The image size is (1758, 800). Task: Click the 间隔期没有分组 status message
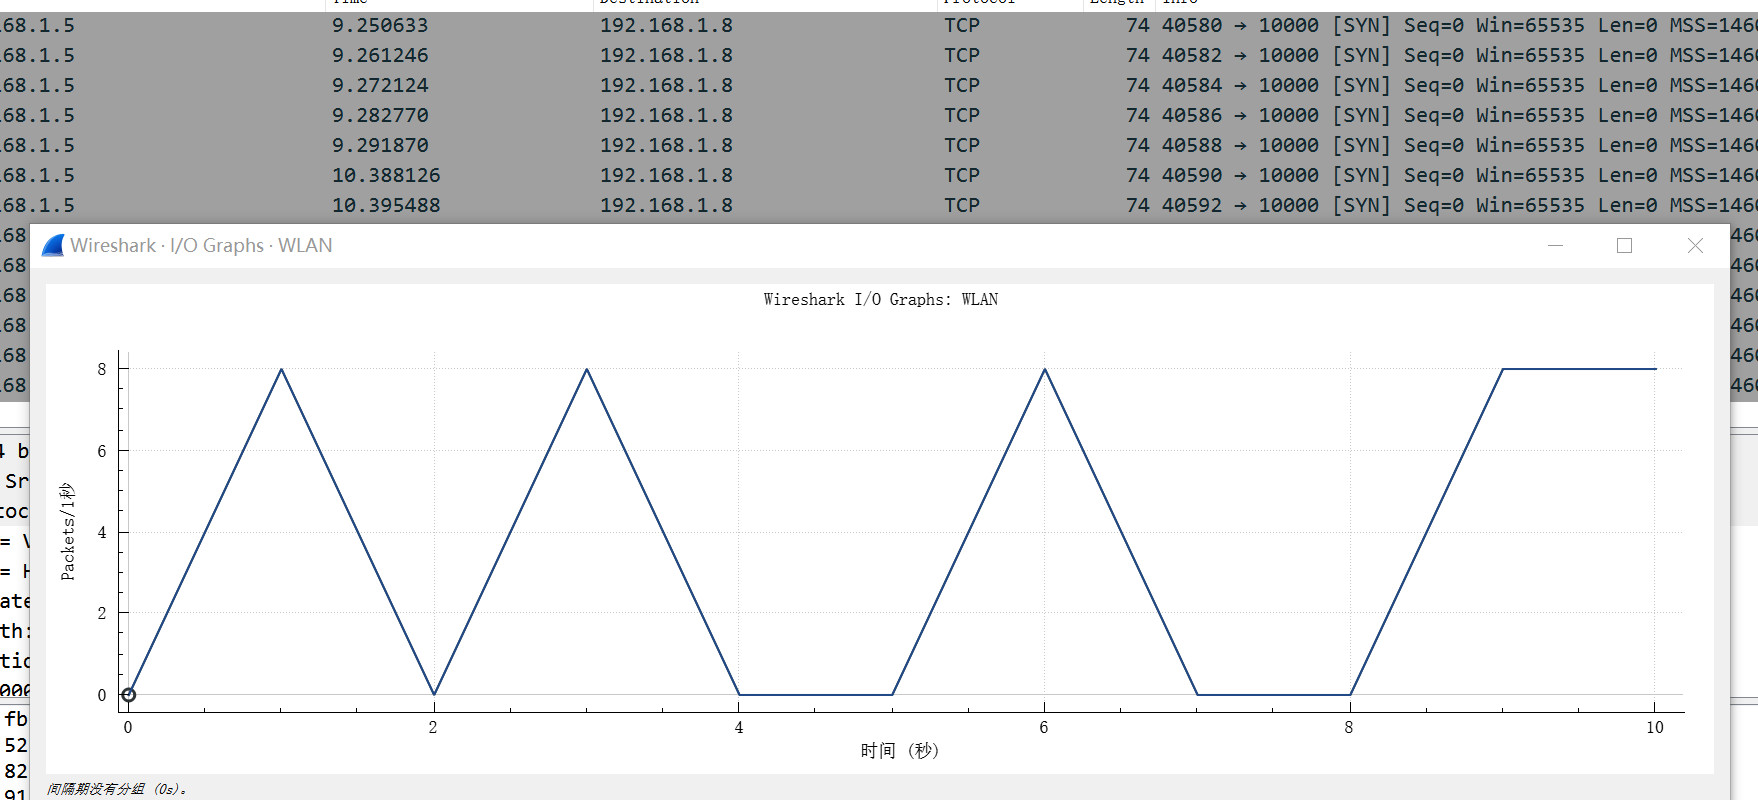click(x=116, y=789)
